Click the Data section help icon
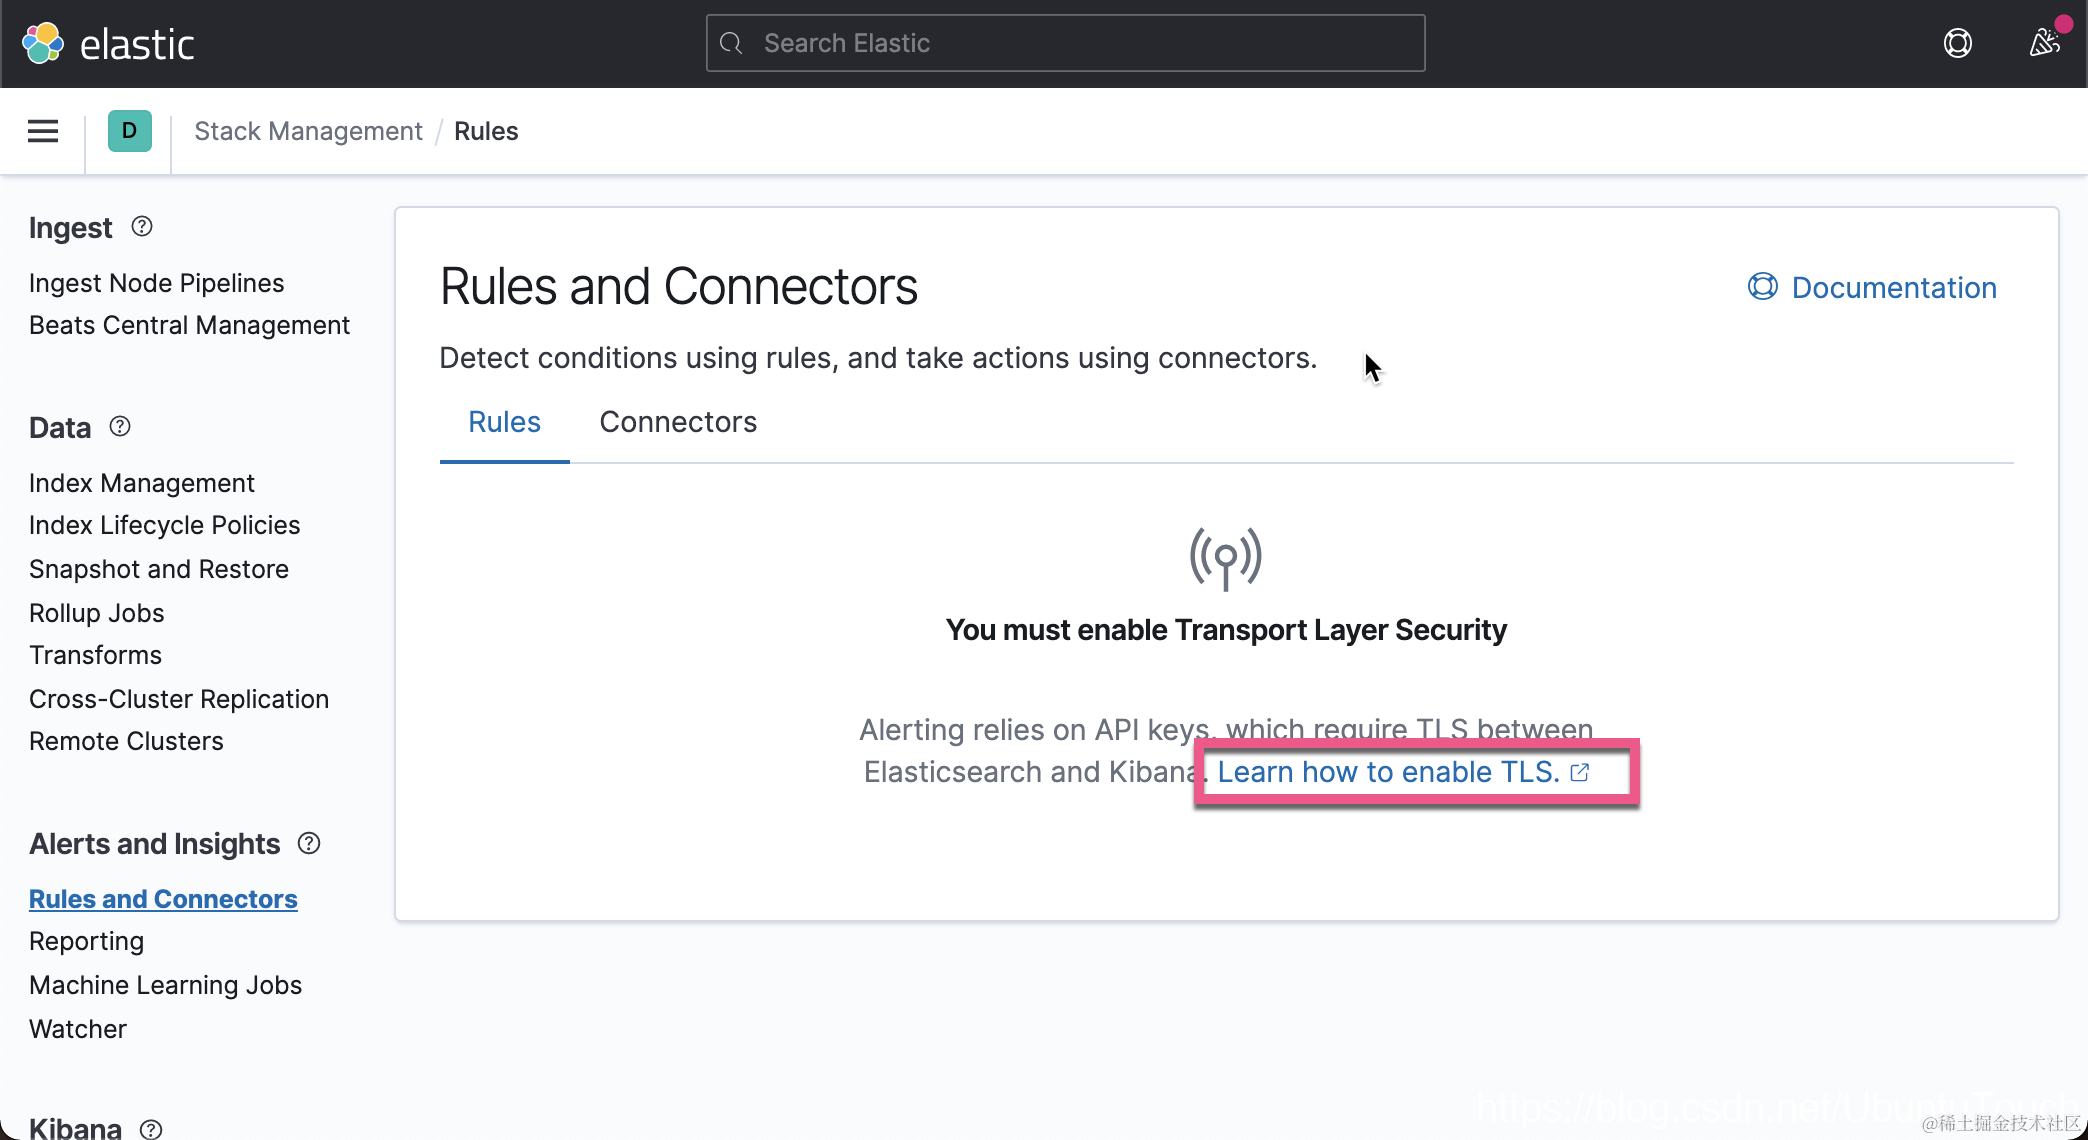 pos(120,427)
